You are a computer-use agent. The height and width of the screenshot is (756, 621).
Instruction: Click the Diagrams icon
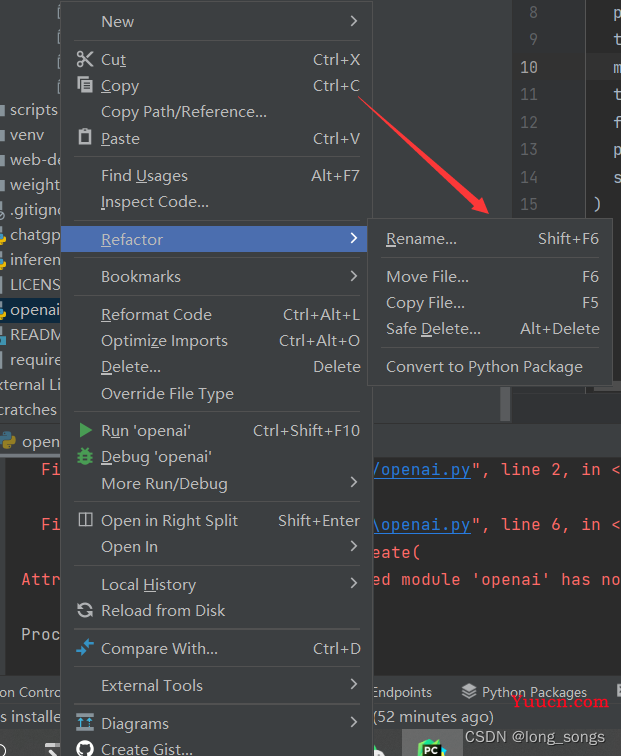85,722
